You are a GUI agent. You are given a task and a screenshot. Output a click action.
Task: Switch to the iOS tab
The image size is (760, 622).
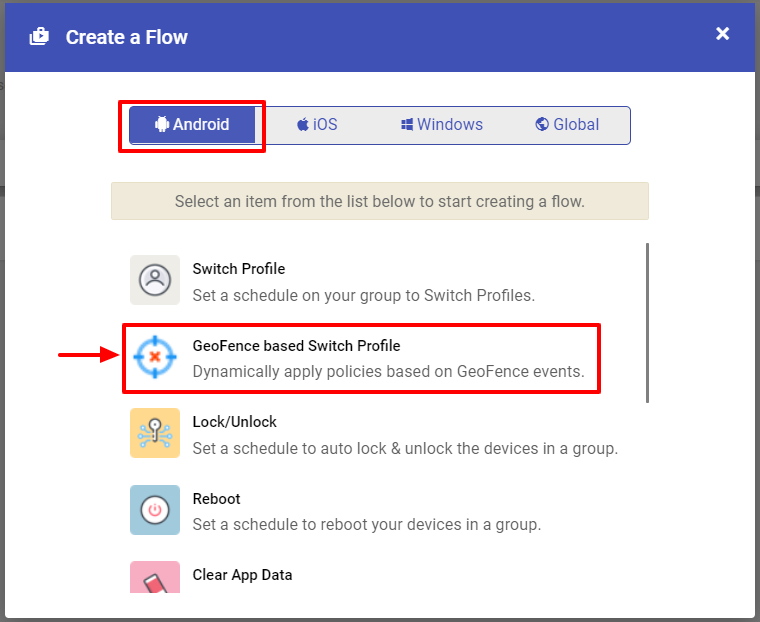317,125
